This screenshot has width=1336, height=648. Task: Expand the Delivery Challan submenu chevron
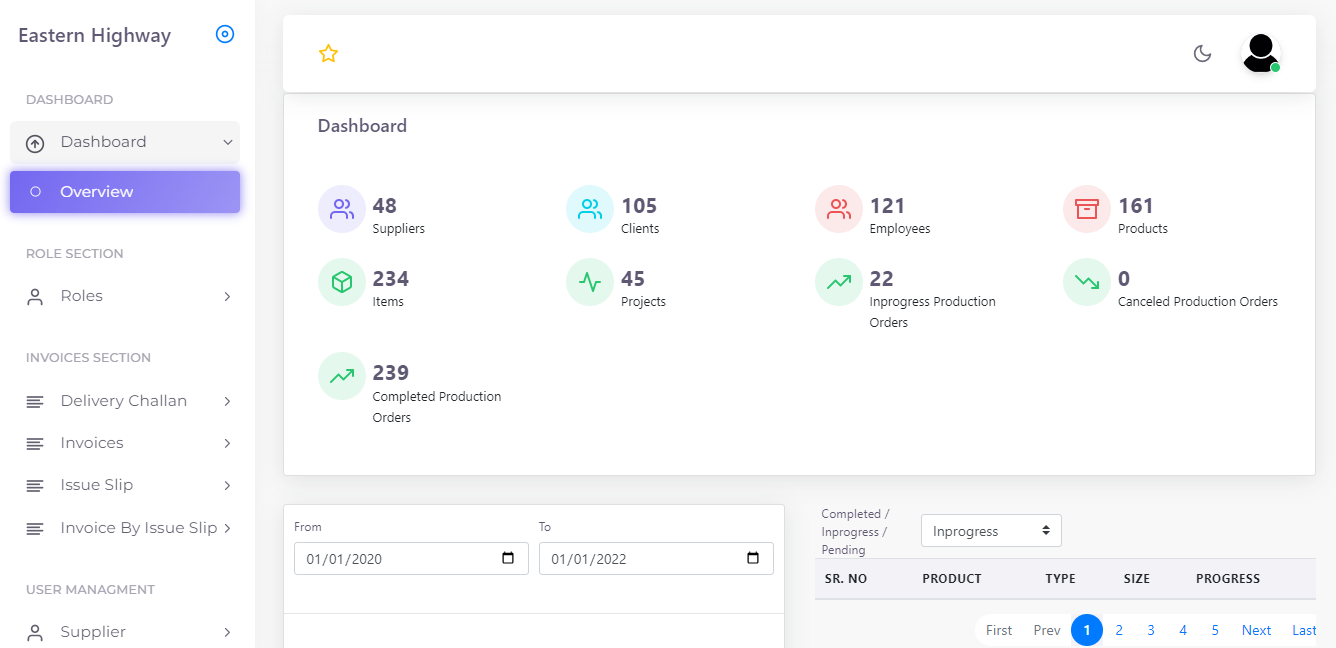coord(227,401)
